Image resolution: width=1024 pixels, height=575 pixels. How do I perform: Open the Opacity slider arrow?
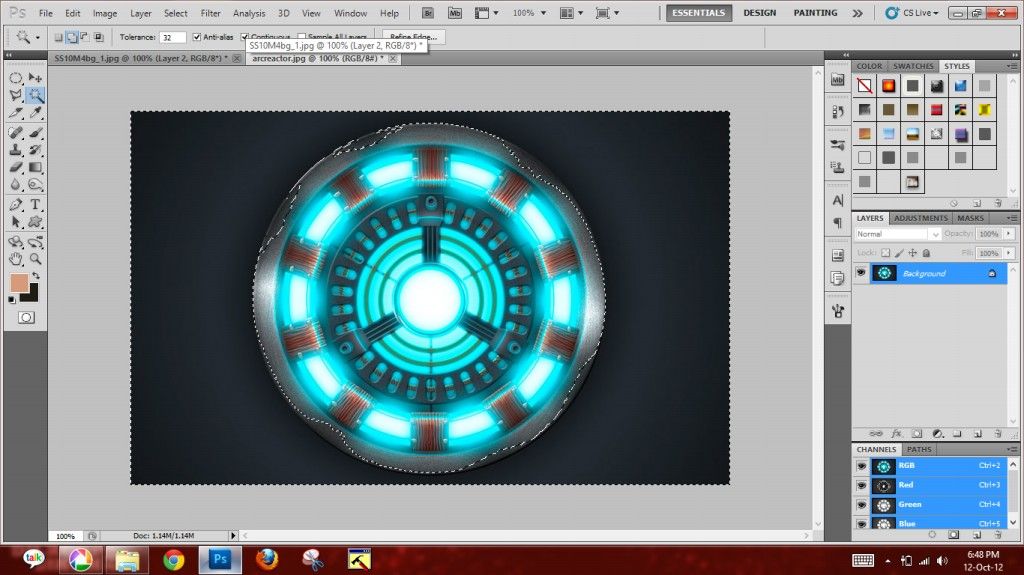tap(1009, 234)
